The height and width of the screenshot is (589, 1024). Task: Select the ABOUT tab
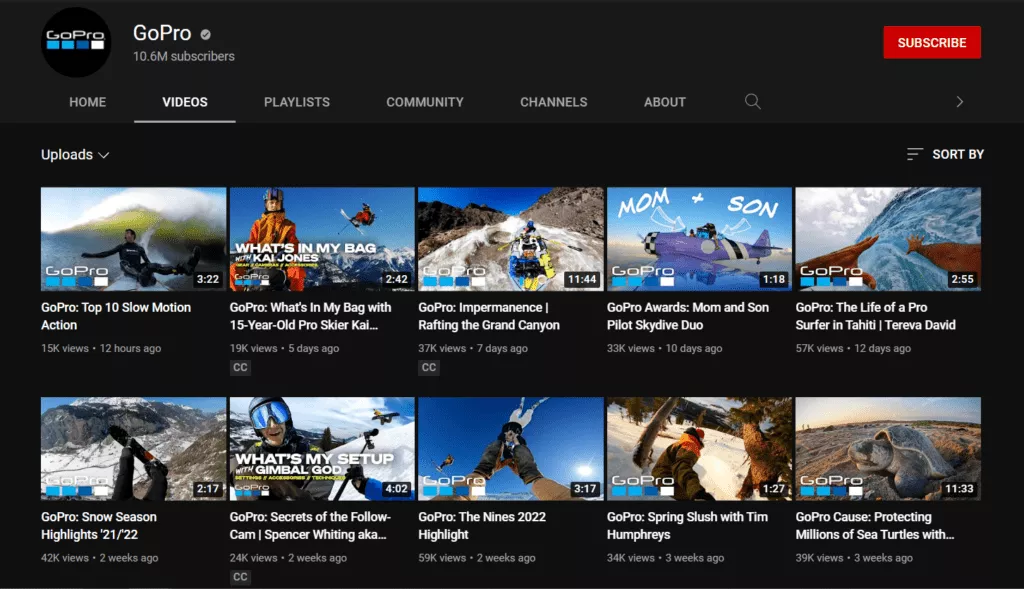665,102
